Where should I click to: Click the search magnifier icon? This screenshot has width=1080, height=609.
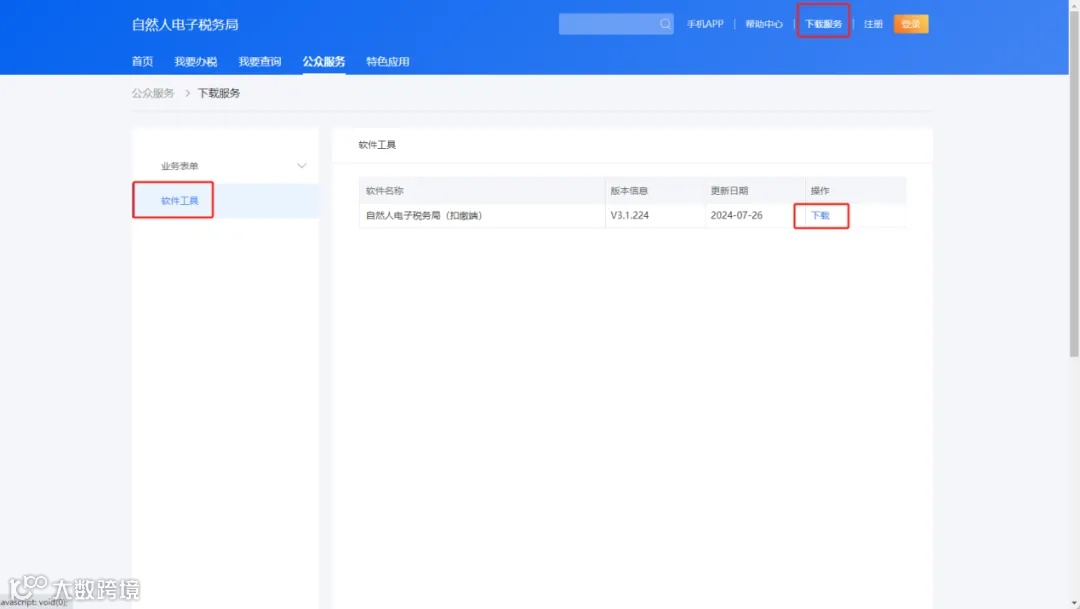(663, 23)
